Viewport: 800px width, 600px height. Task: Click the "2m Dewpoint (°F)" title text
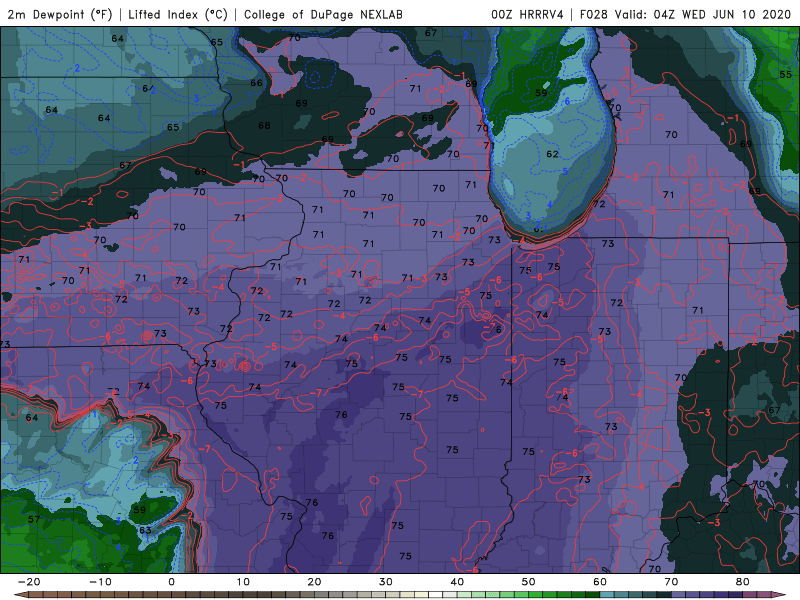click(60, 14)
